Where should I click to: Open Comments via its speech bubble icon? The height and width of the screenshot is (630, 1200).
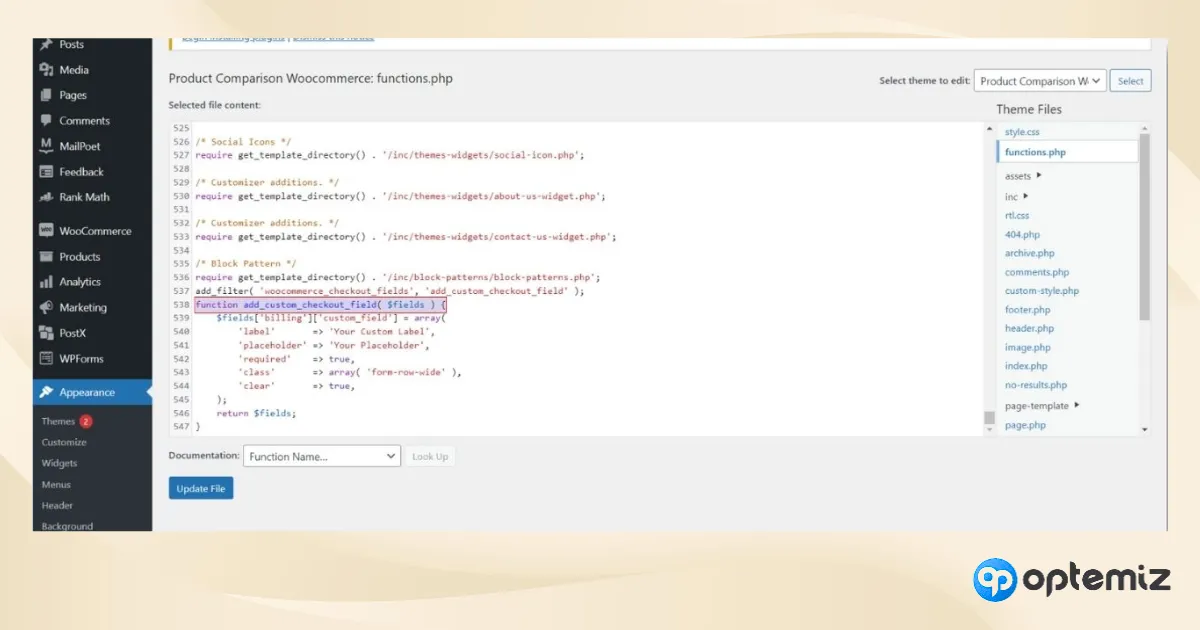click(46, 121)
